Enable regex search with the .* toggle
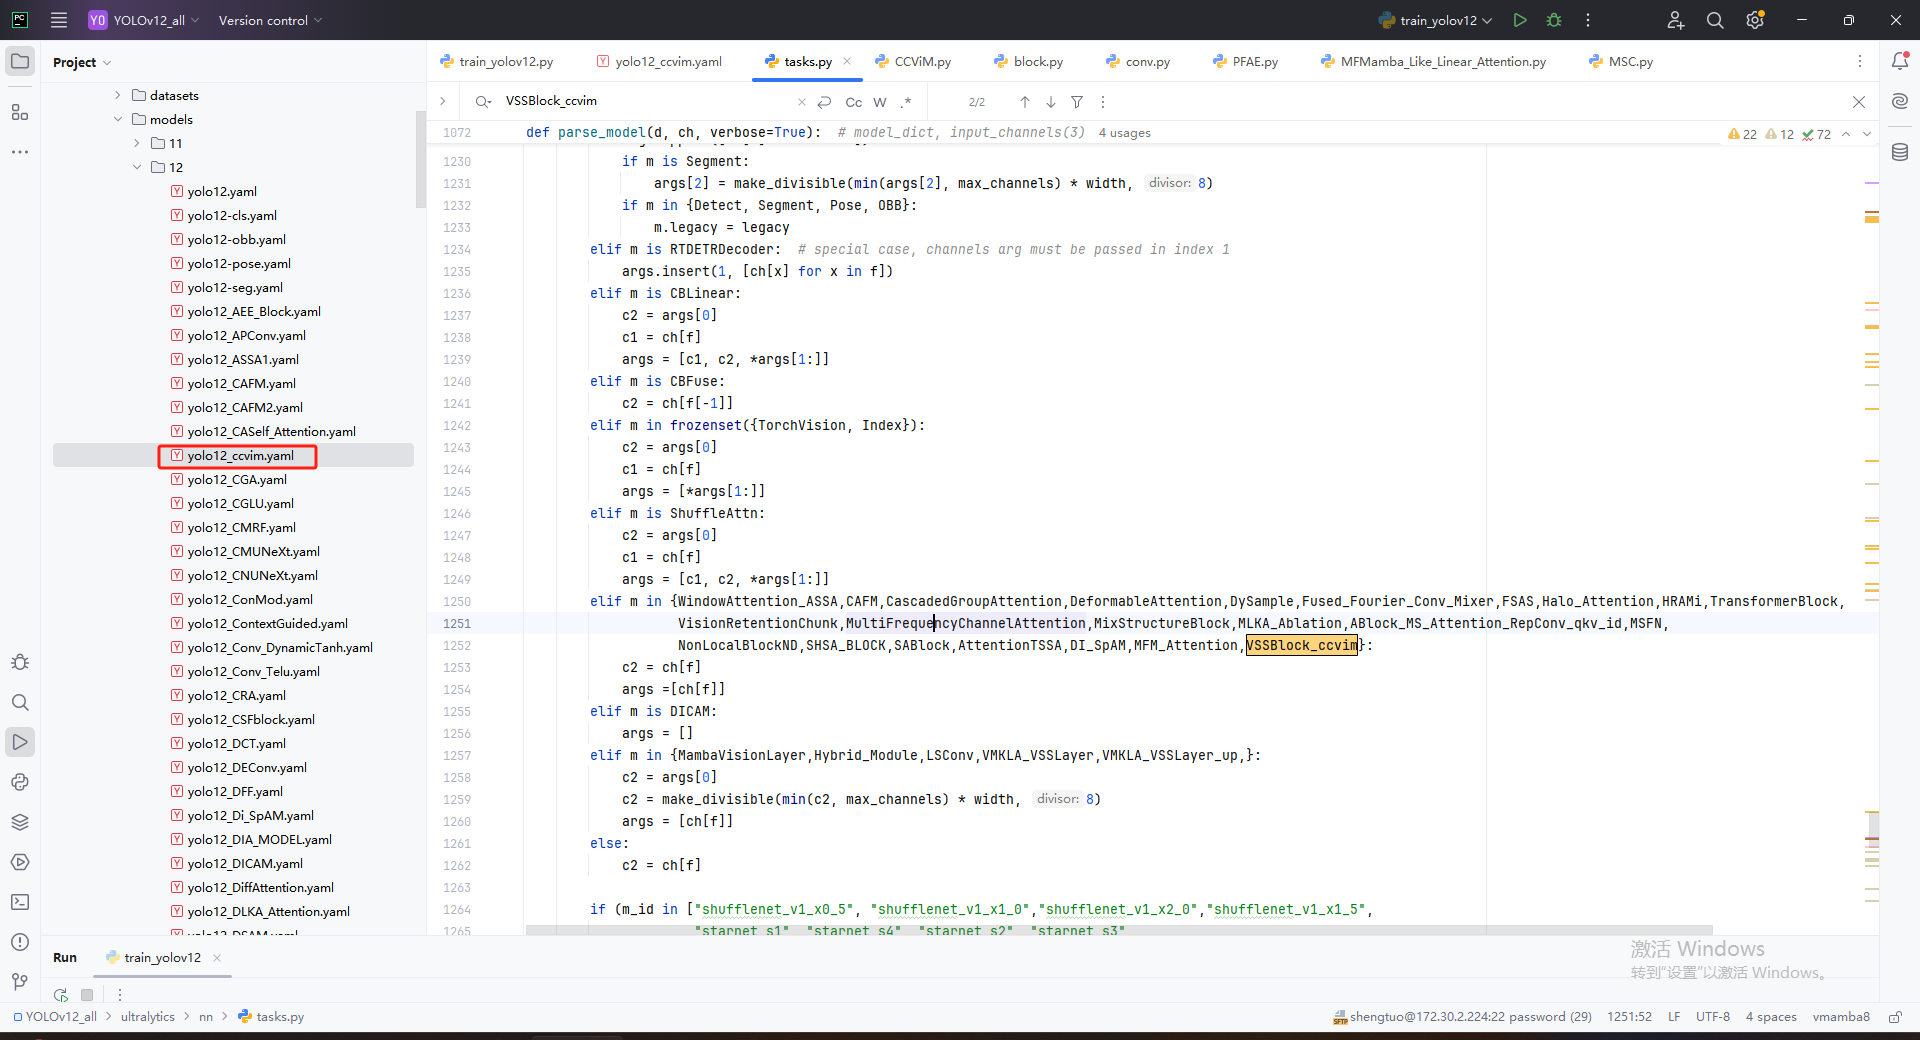This screenshot has width=1920, height=1040. point(907,101)
